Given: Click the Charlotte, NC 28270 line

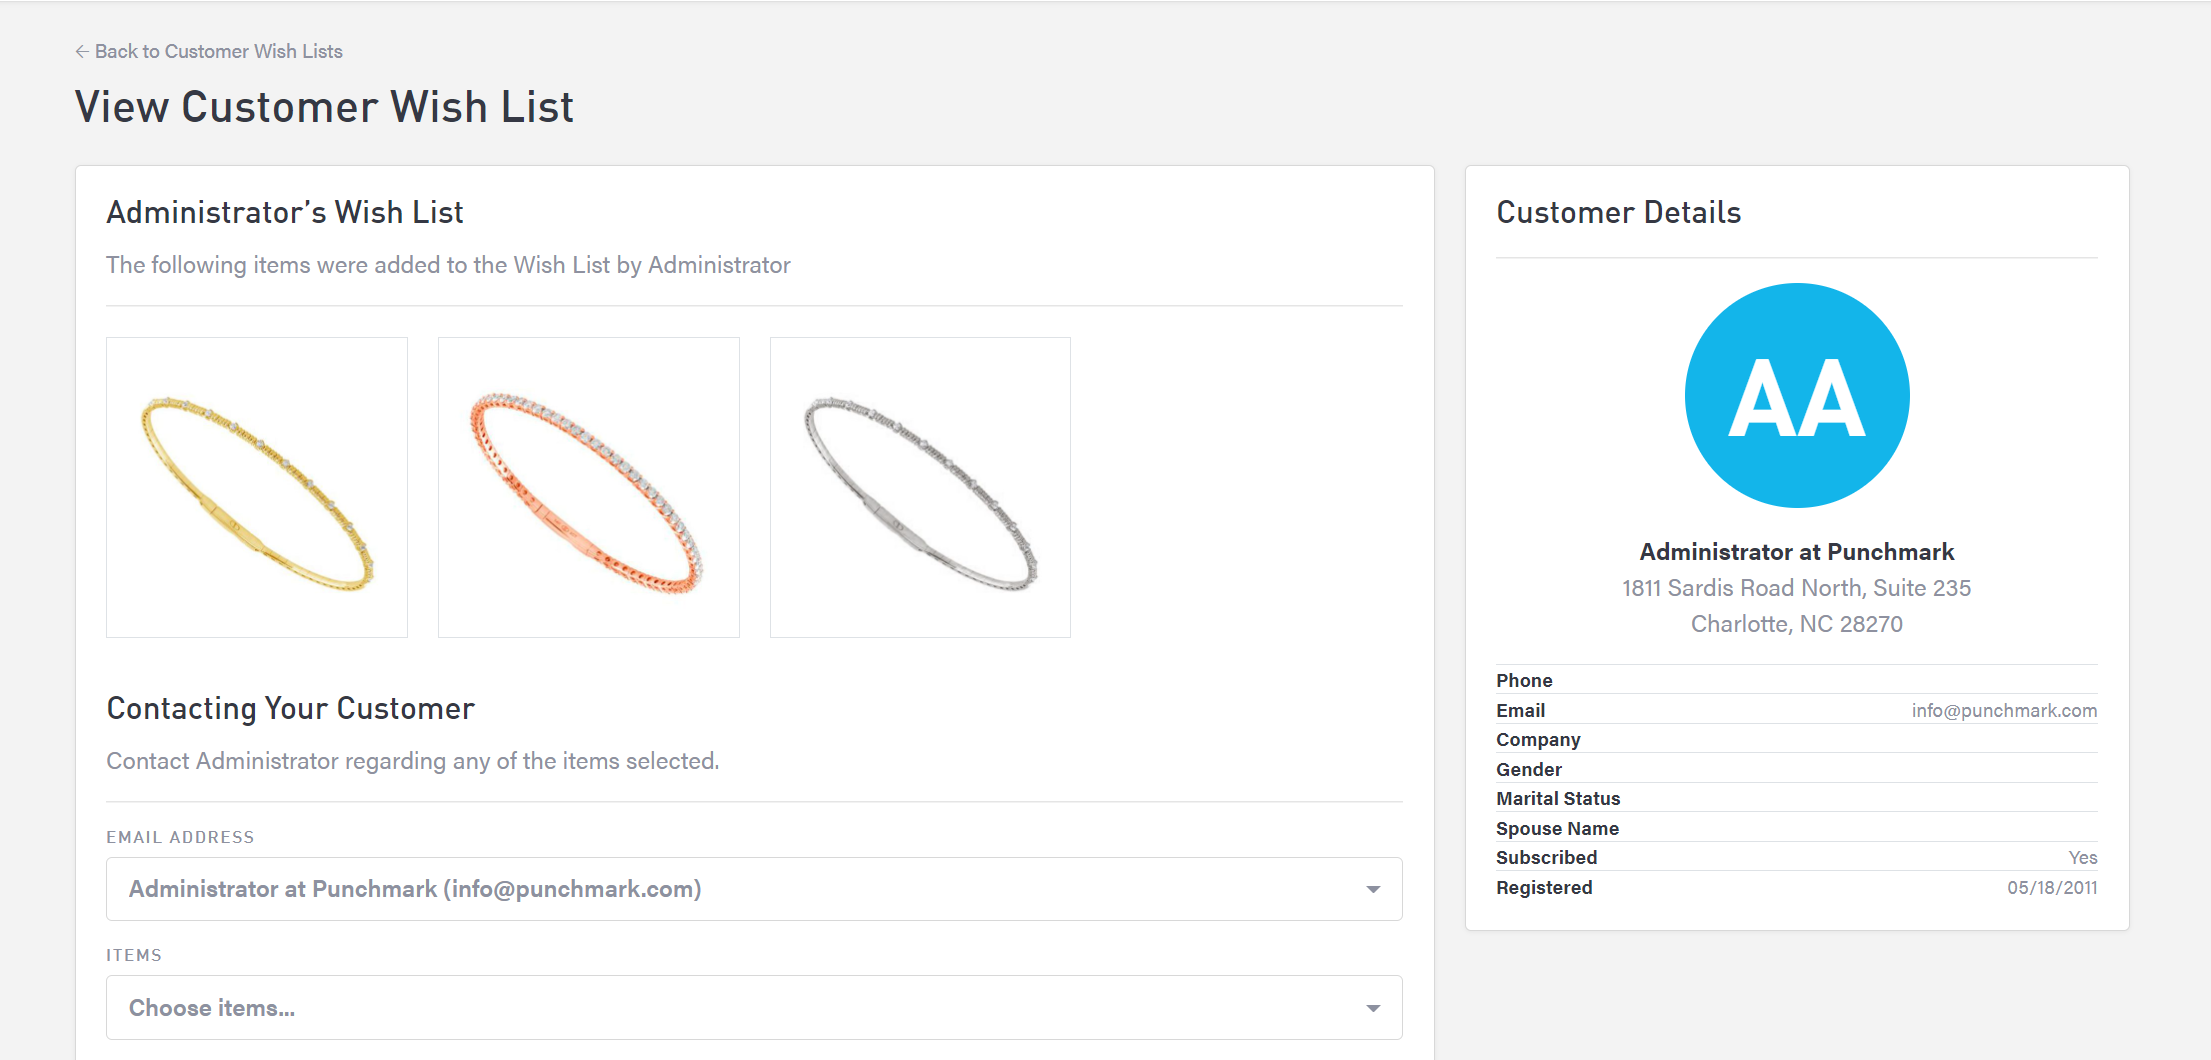Looking at the screenshot, I should 1796,624.
